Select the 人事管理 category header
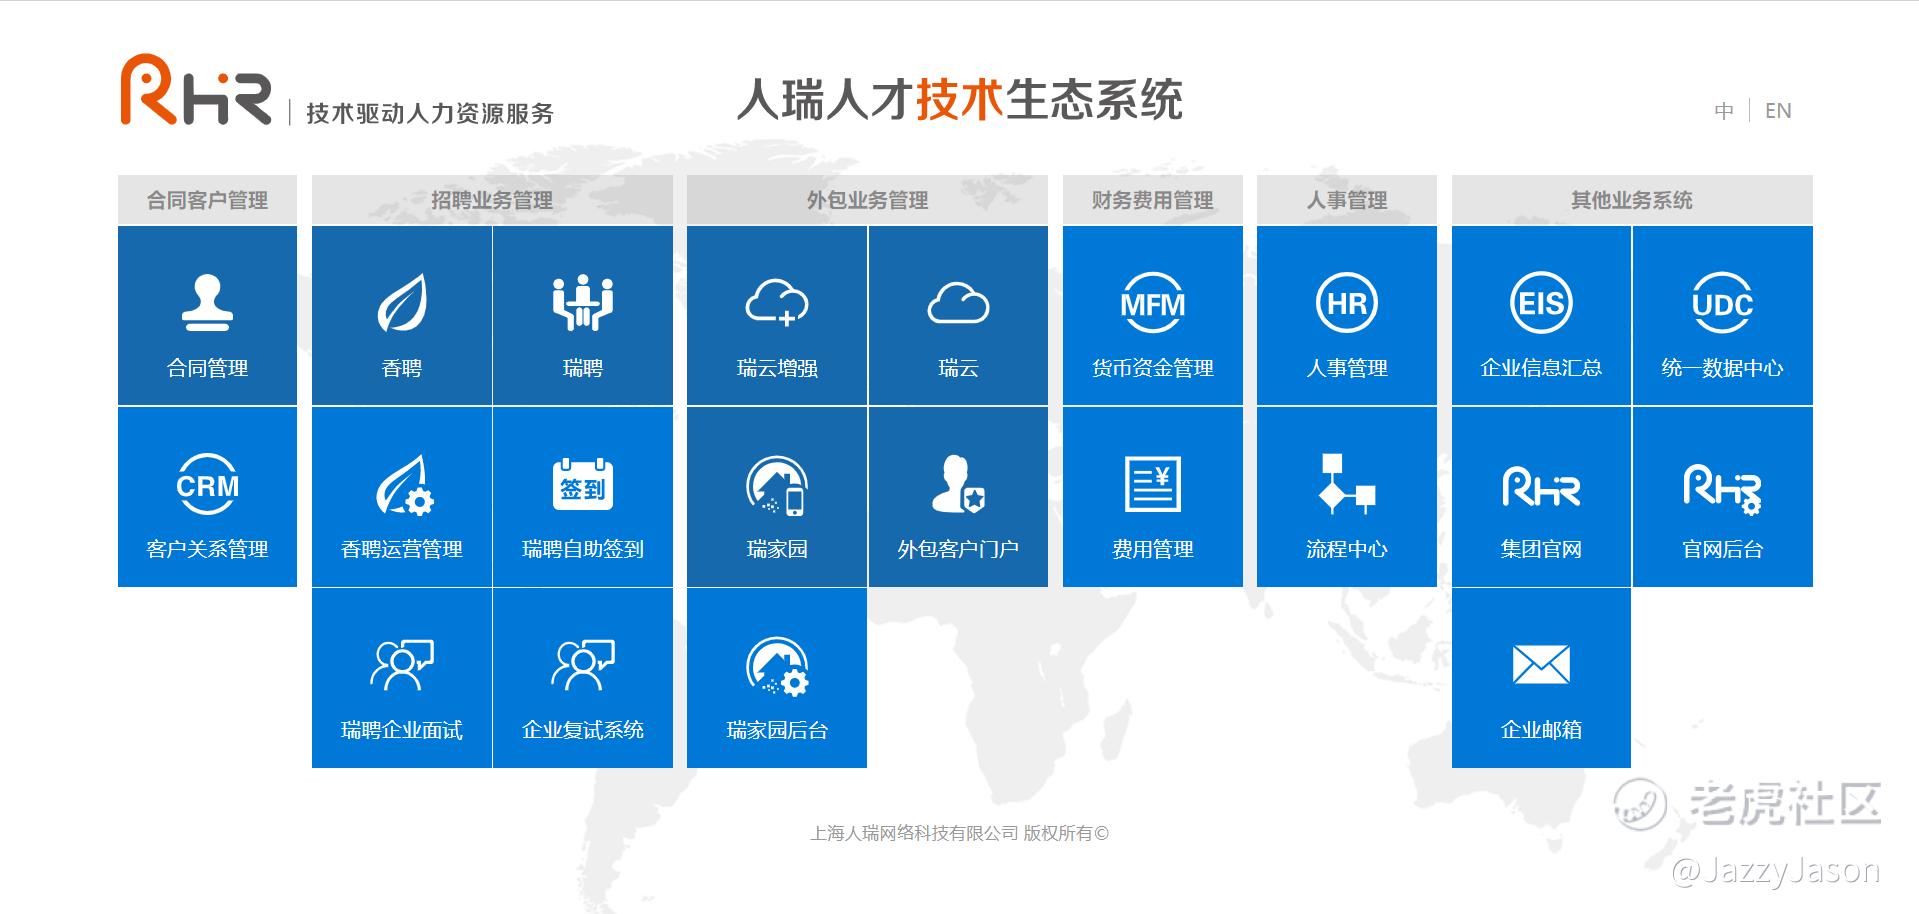Viewport: 1919px width, 914px height. click(x=1347, y=200)
